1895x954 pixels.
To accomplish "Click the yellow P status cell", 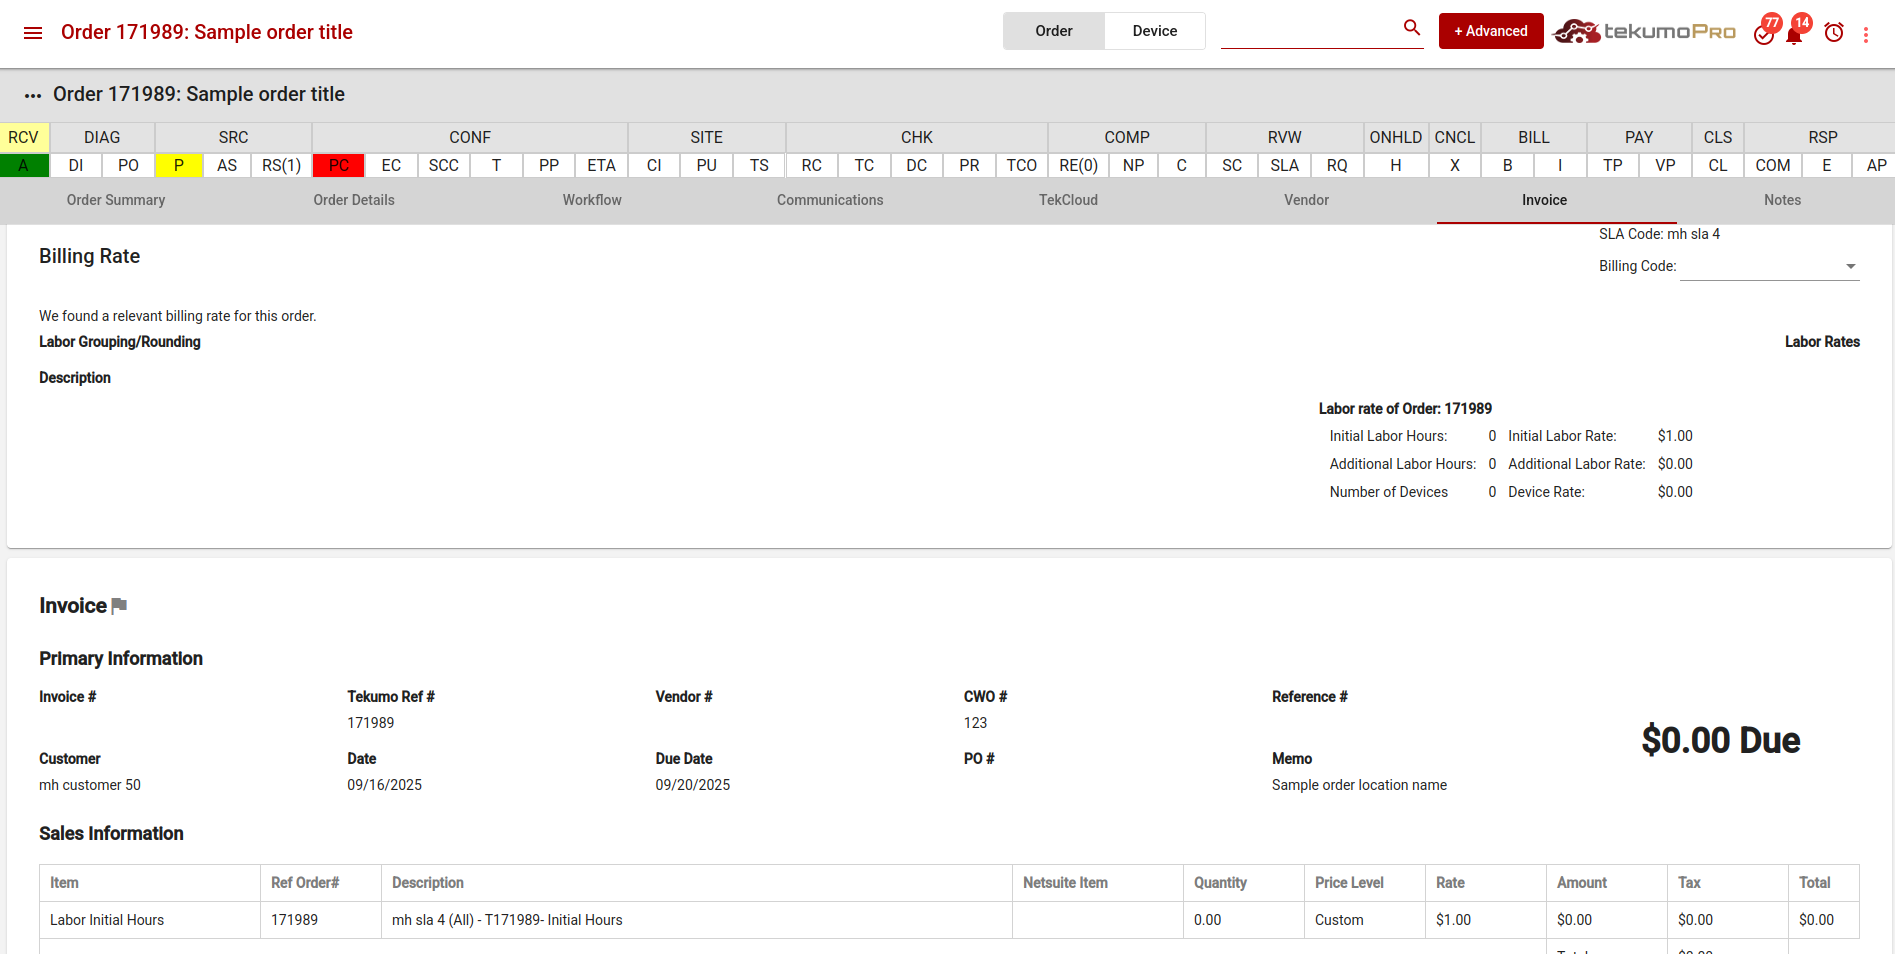I will tap(178, 165).
